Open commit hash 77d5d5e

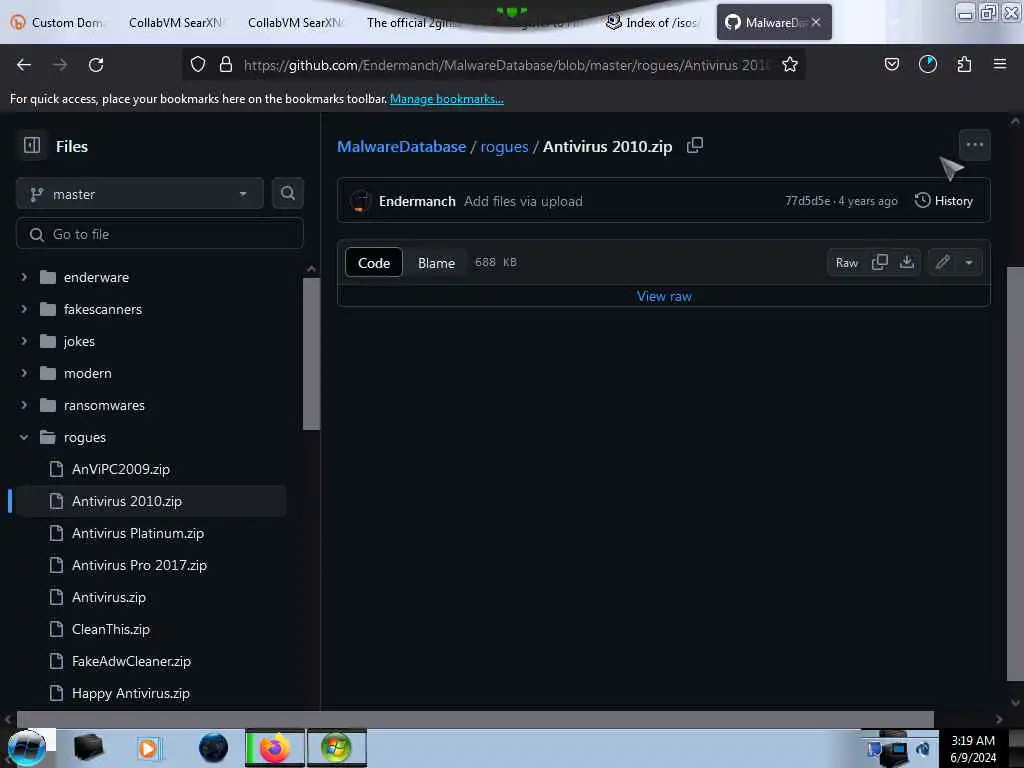[x=807, y=201]
